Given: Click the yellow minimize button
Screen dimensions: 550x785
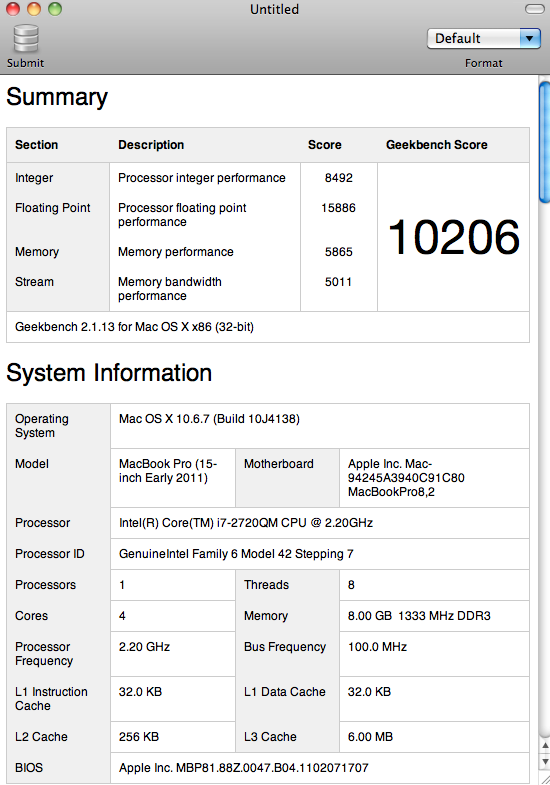Looking at the screenshot, I should [x=34, y=9].
